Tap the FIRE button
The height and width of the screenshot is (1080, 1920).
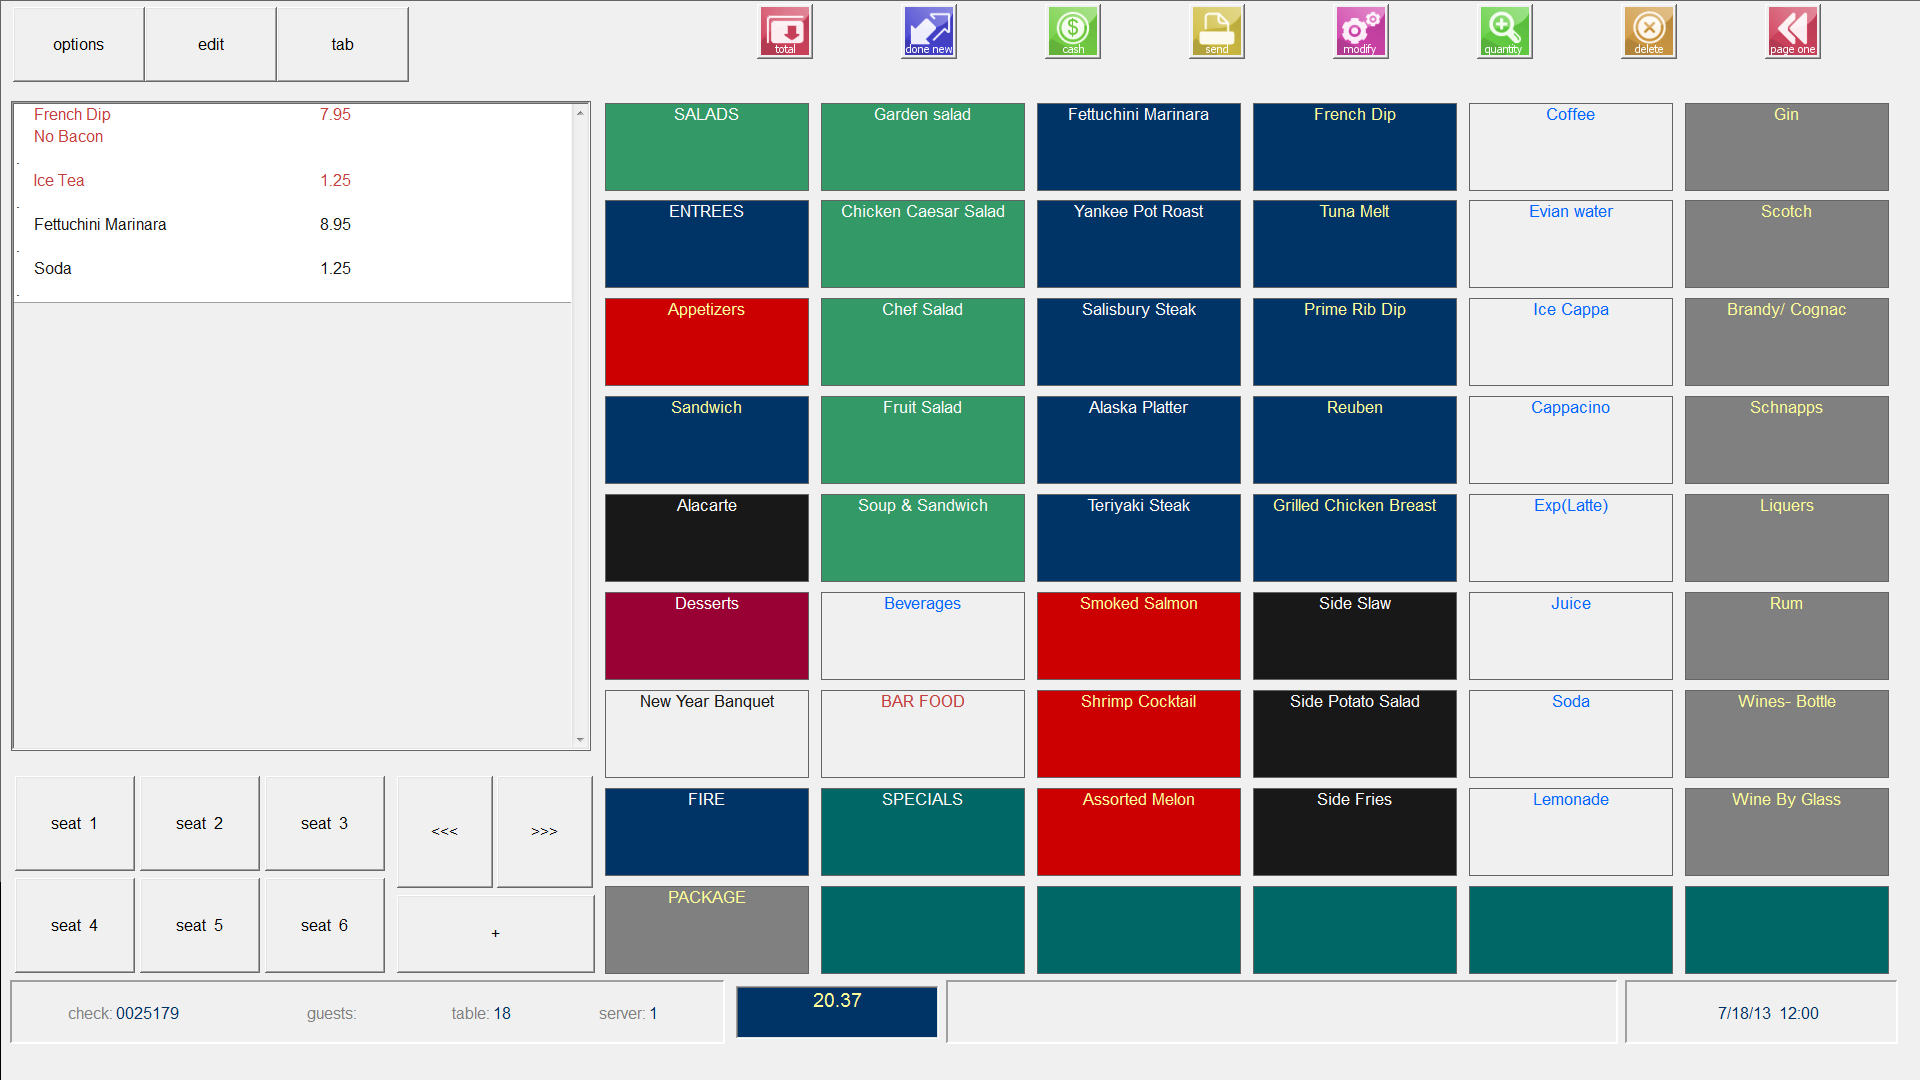coord(707,832)
